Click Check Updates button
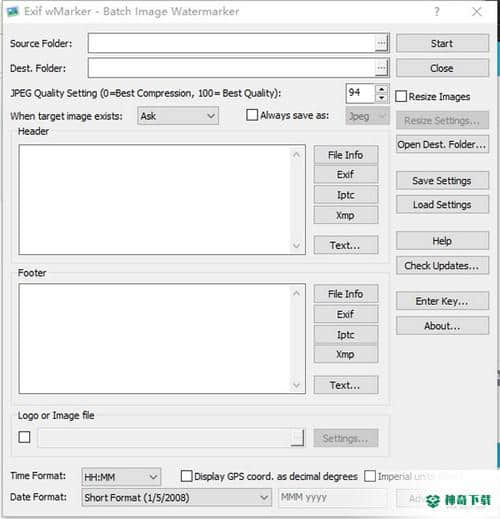 pyautogui.click(x=442, y=265)
